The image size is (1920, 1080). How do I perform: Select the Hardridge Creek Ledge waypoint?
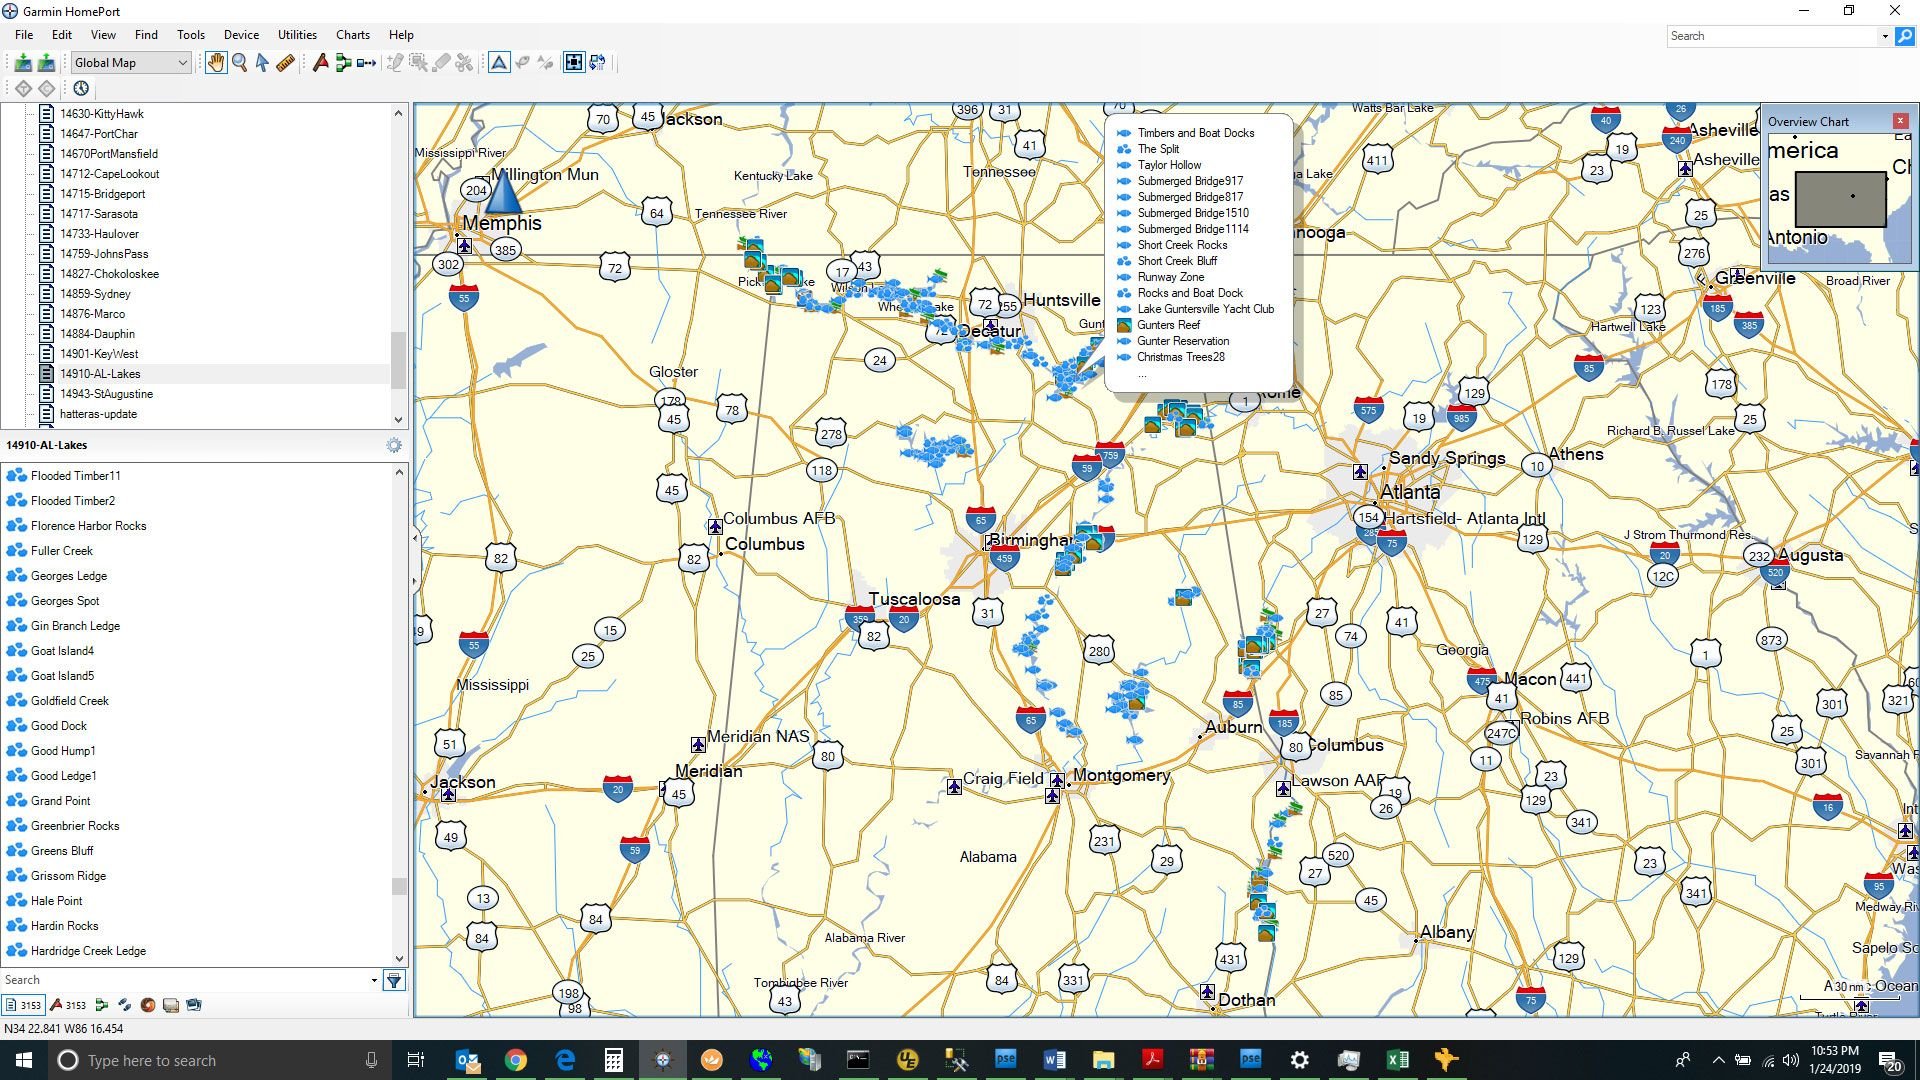coord(88,951)
